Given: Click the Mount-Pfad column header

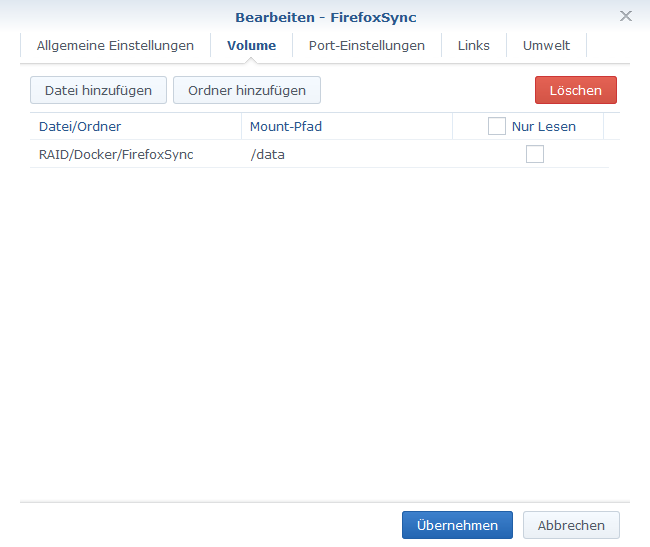Looking at the screenshot, I should click(x=347, y=126).
